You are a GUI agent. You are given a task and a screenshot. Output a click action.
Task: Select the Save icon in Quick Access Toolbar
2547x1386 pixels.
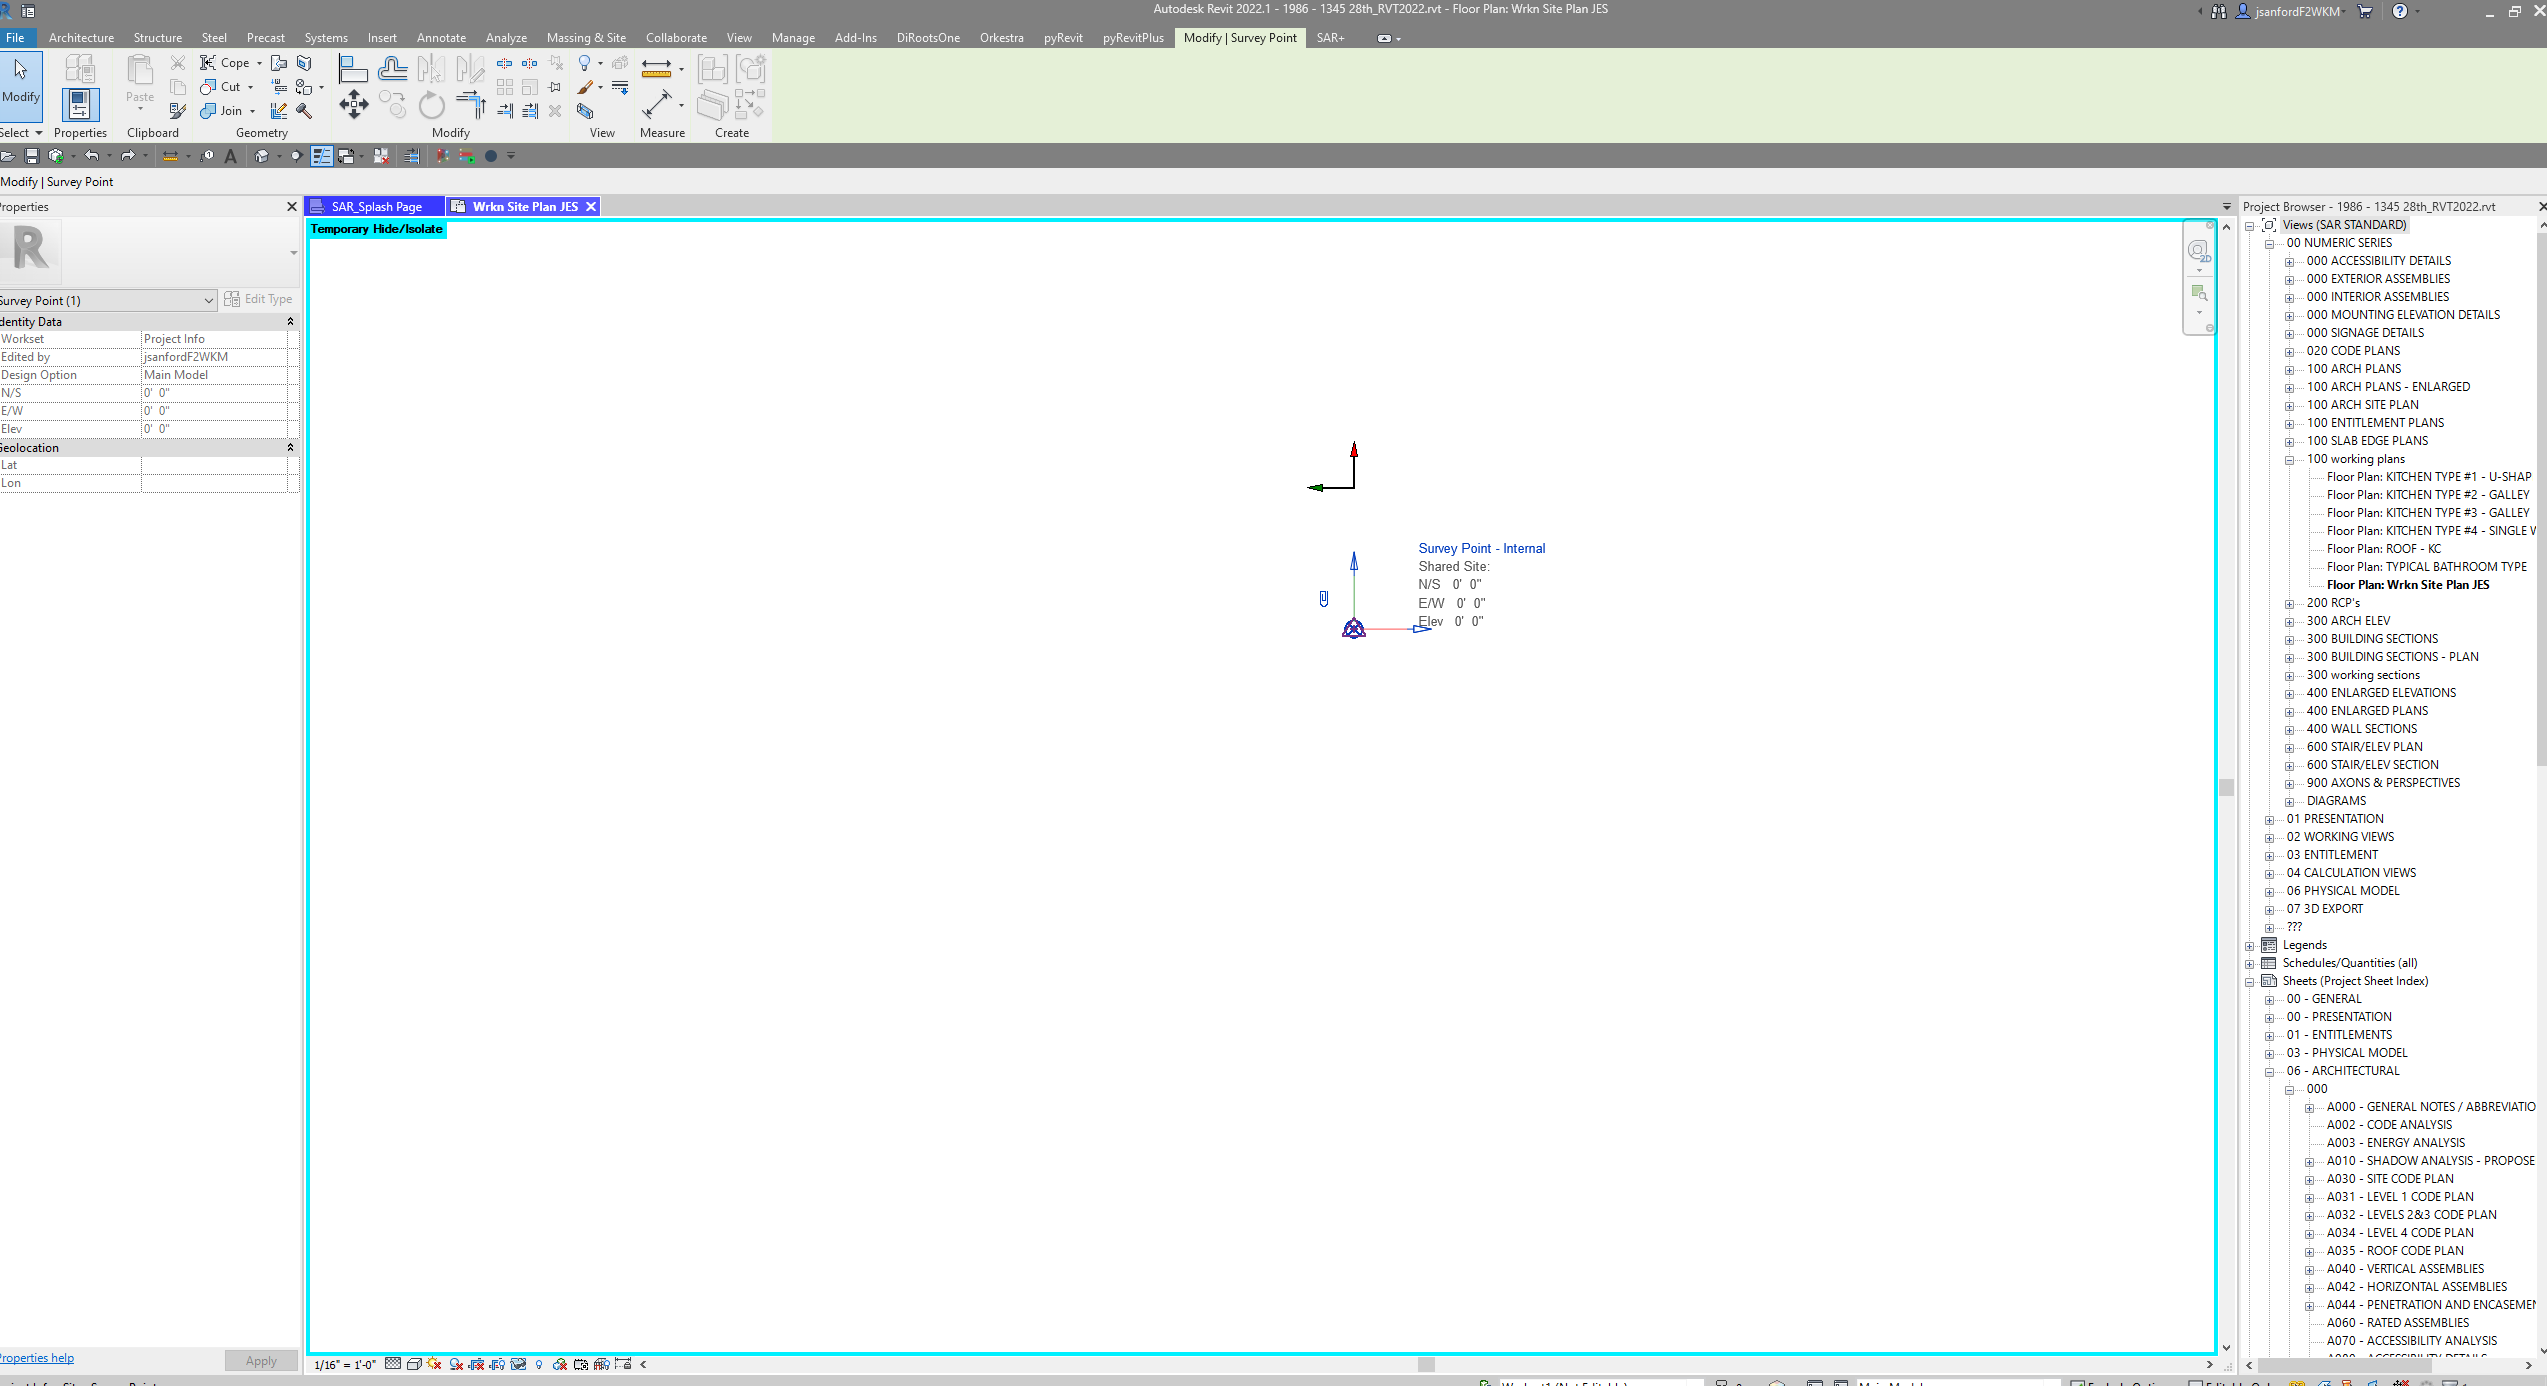point(31,156)
